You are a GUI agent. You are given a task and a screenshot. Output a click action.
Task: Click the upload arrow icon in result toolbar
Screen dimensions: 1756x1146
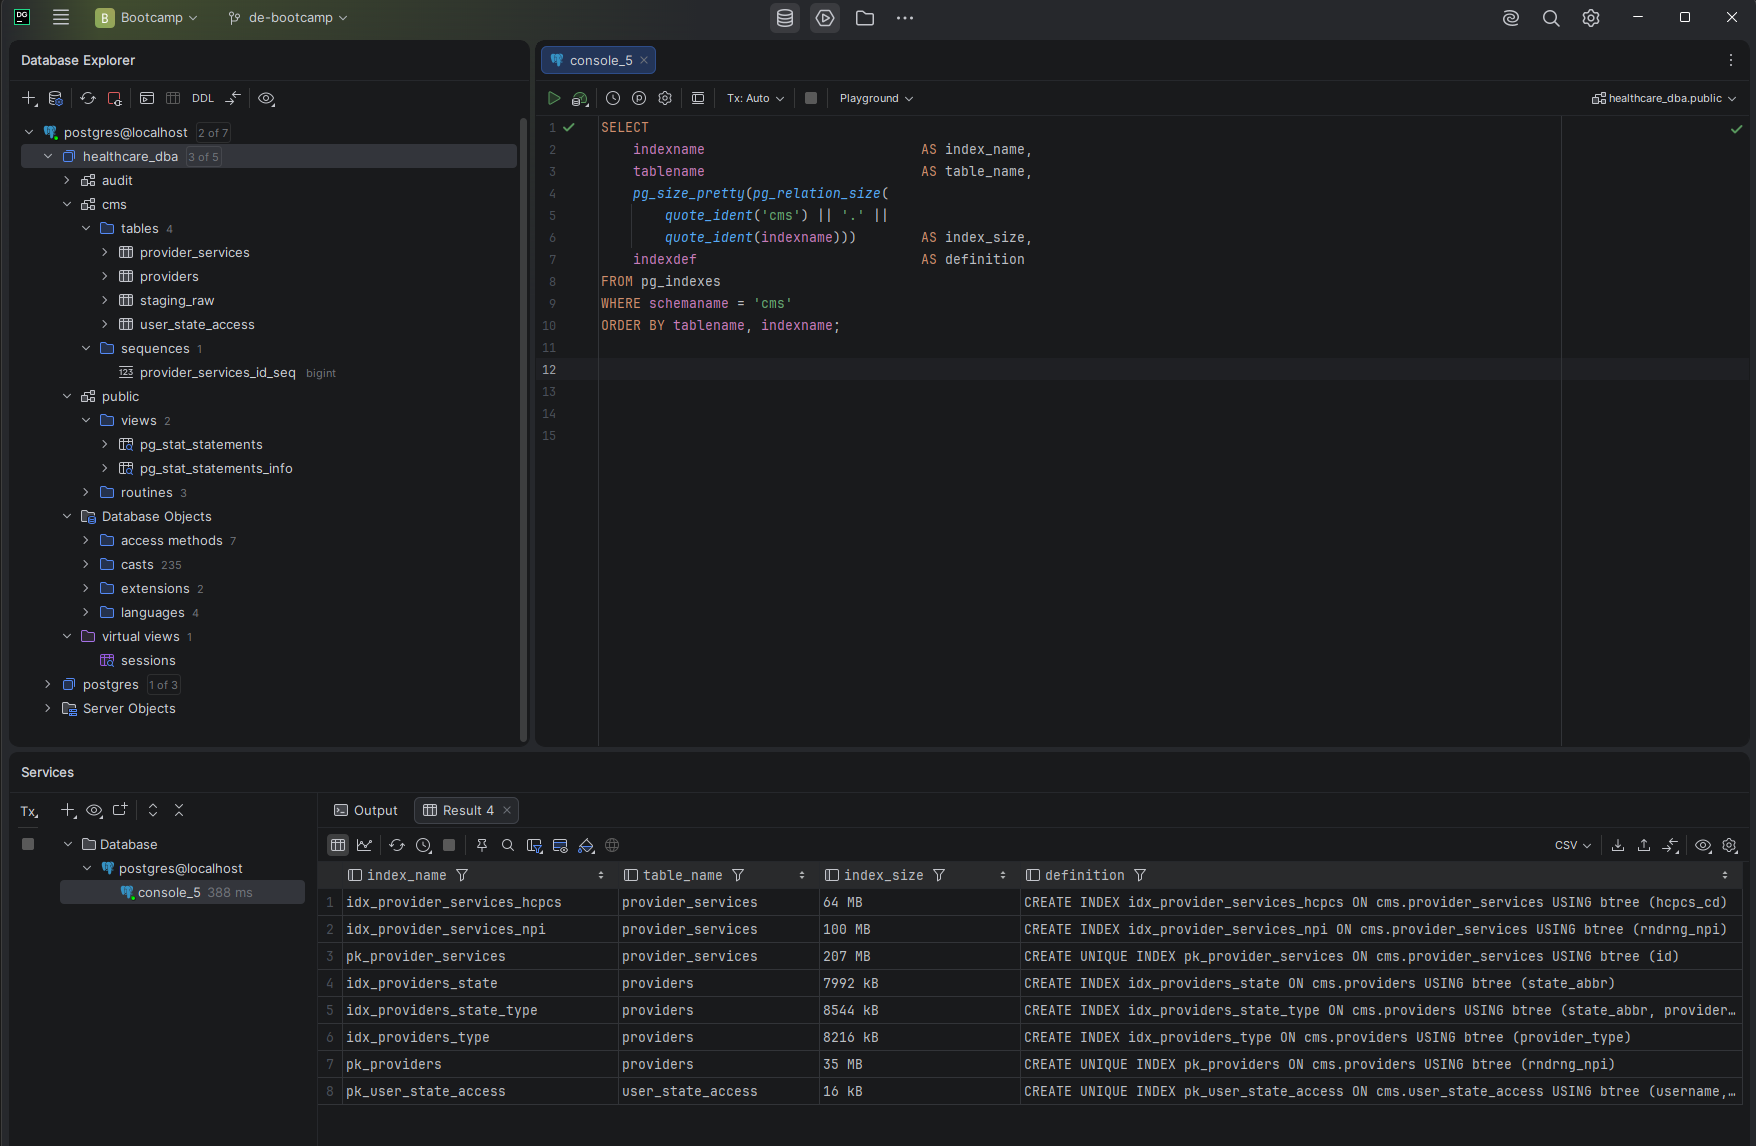tap(1644, 845)
